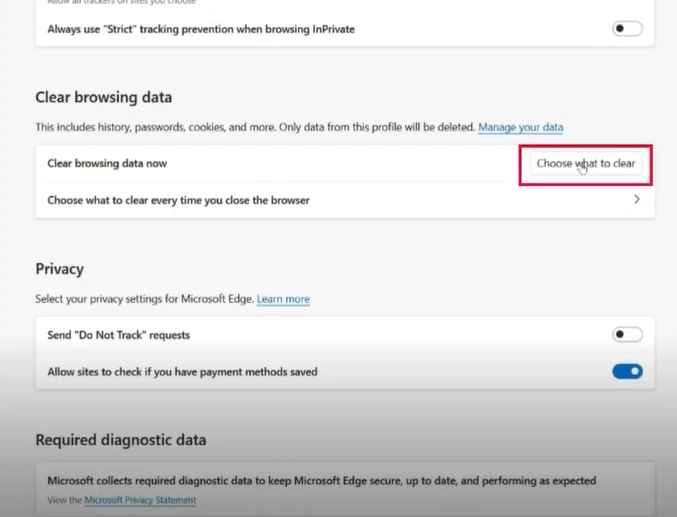Expand clear-on-close options chevron arrow

coord(637,199)
